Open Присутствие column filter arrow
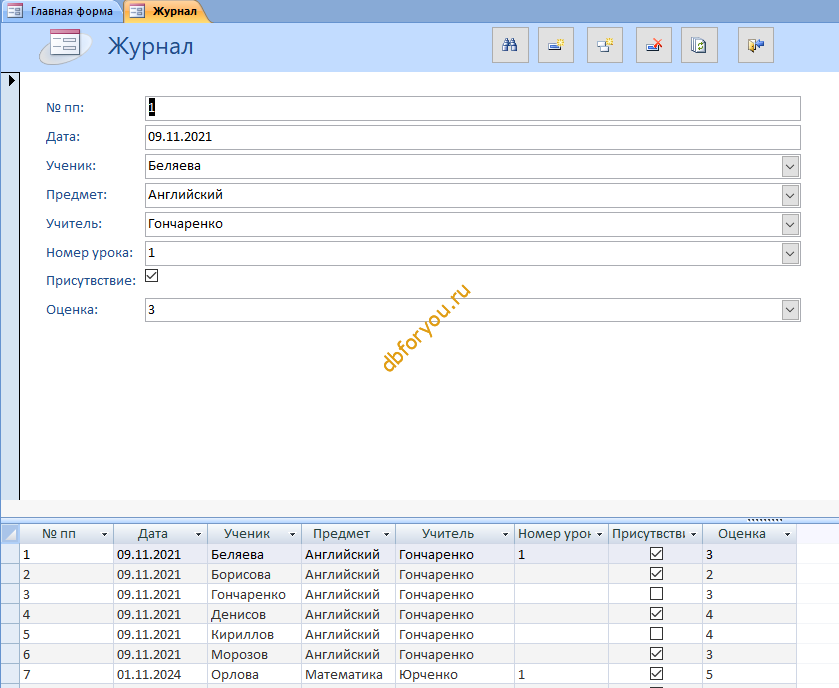 point(693,534)
